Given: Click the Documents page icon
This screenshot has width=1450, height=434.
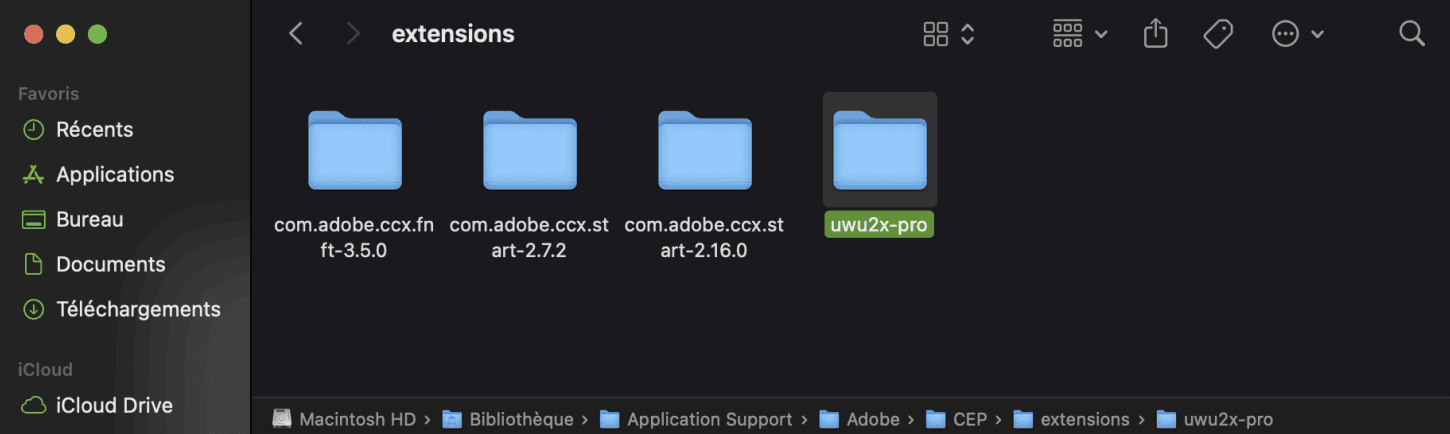Looking at the screenshot, I should (33, 264).
